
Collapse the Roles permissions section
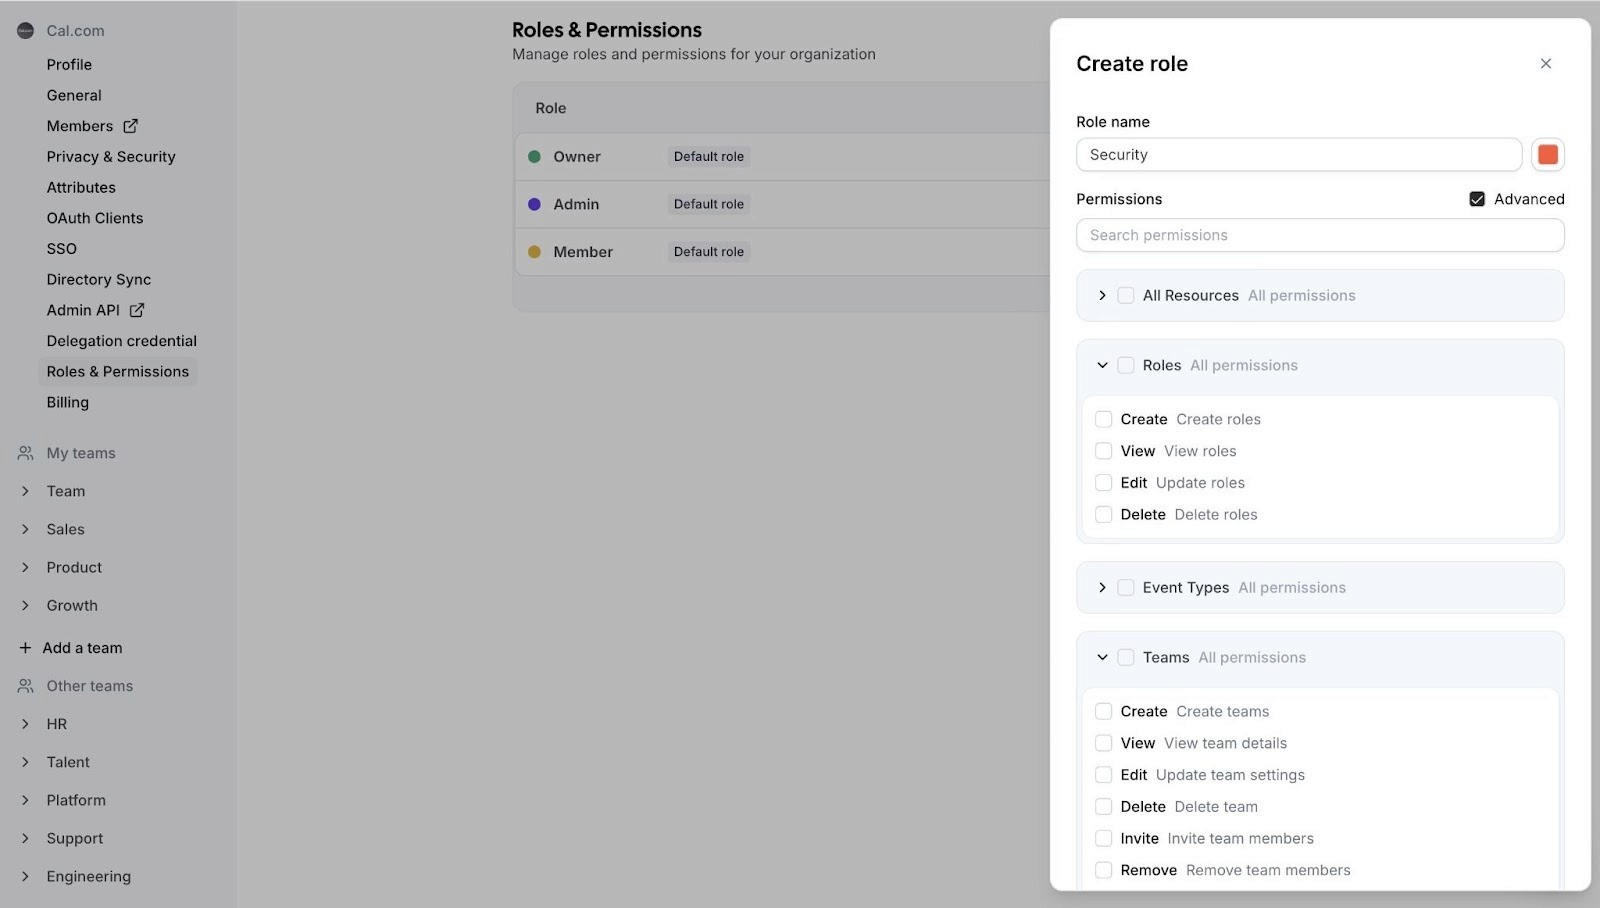[x=1102, y=365]
